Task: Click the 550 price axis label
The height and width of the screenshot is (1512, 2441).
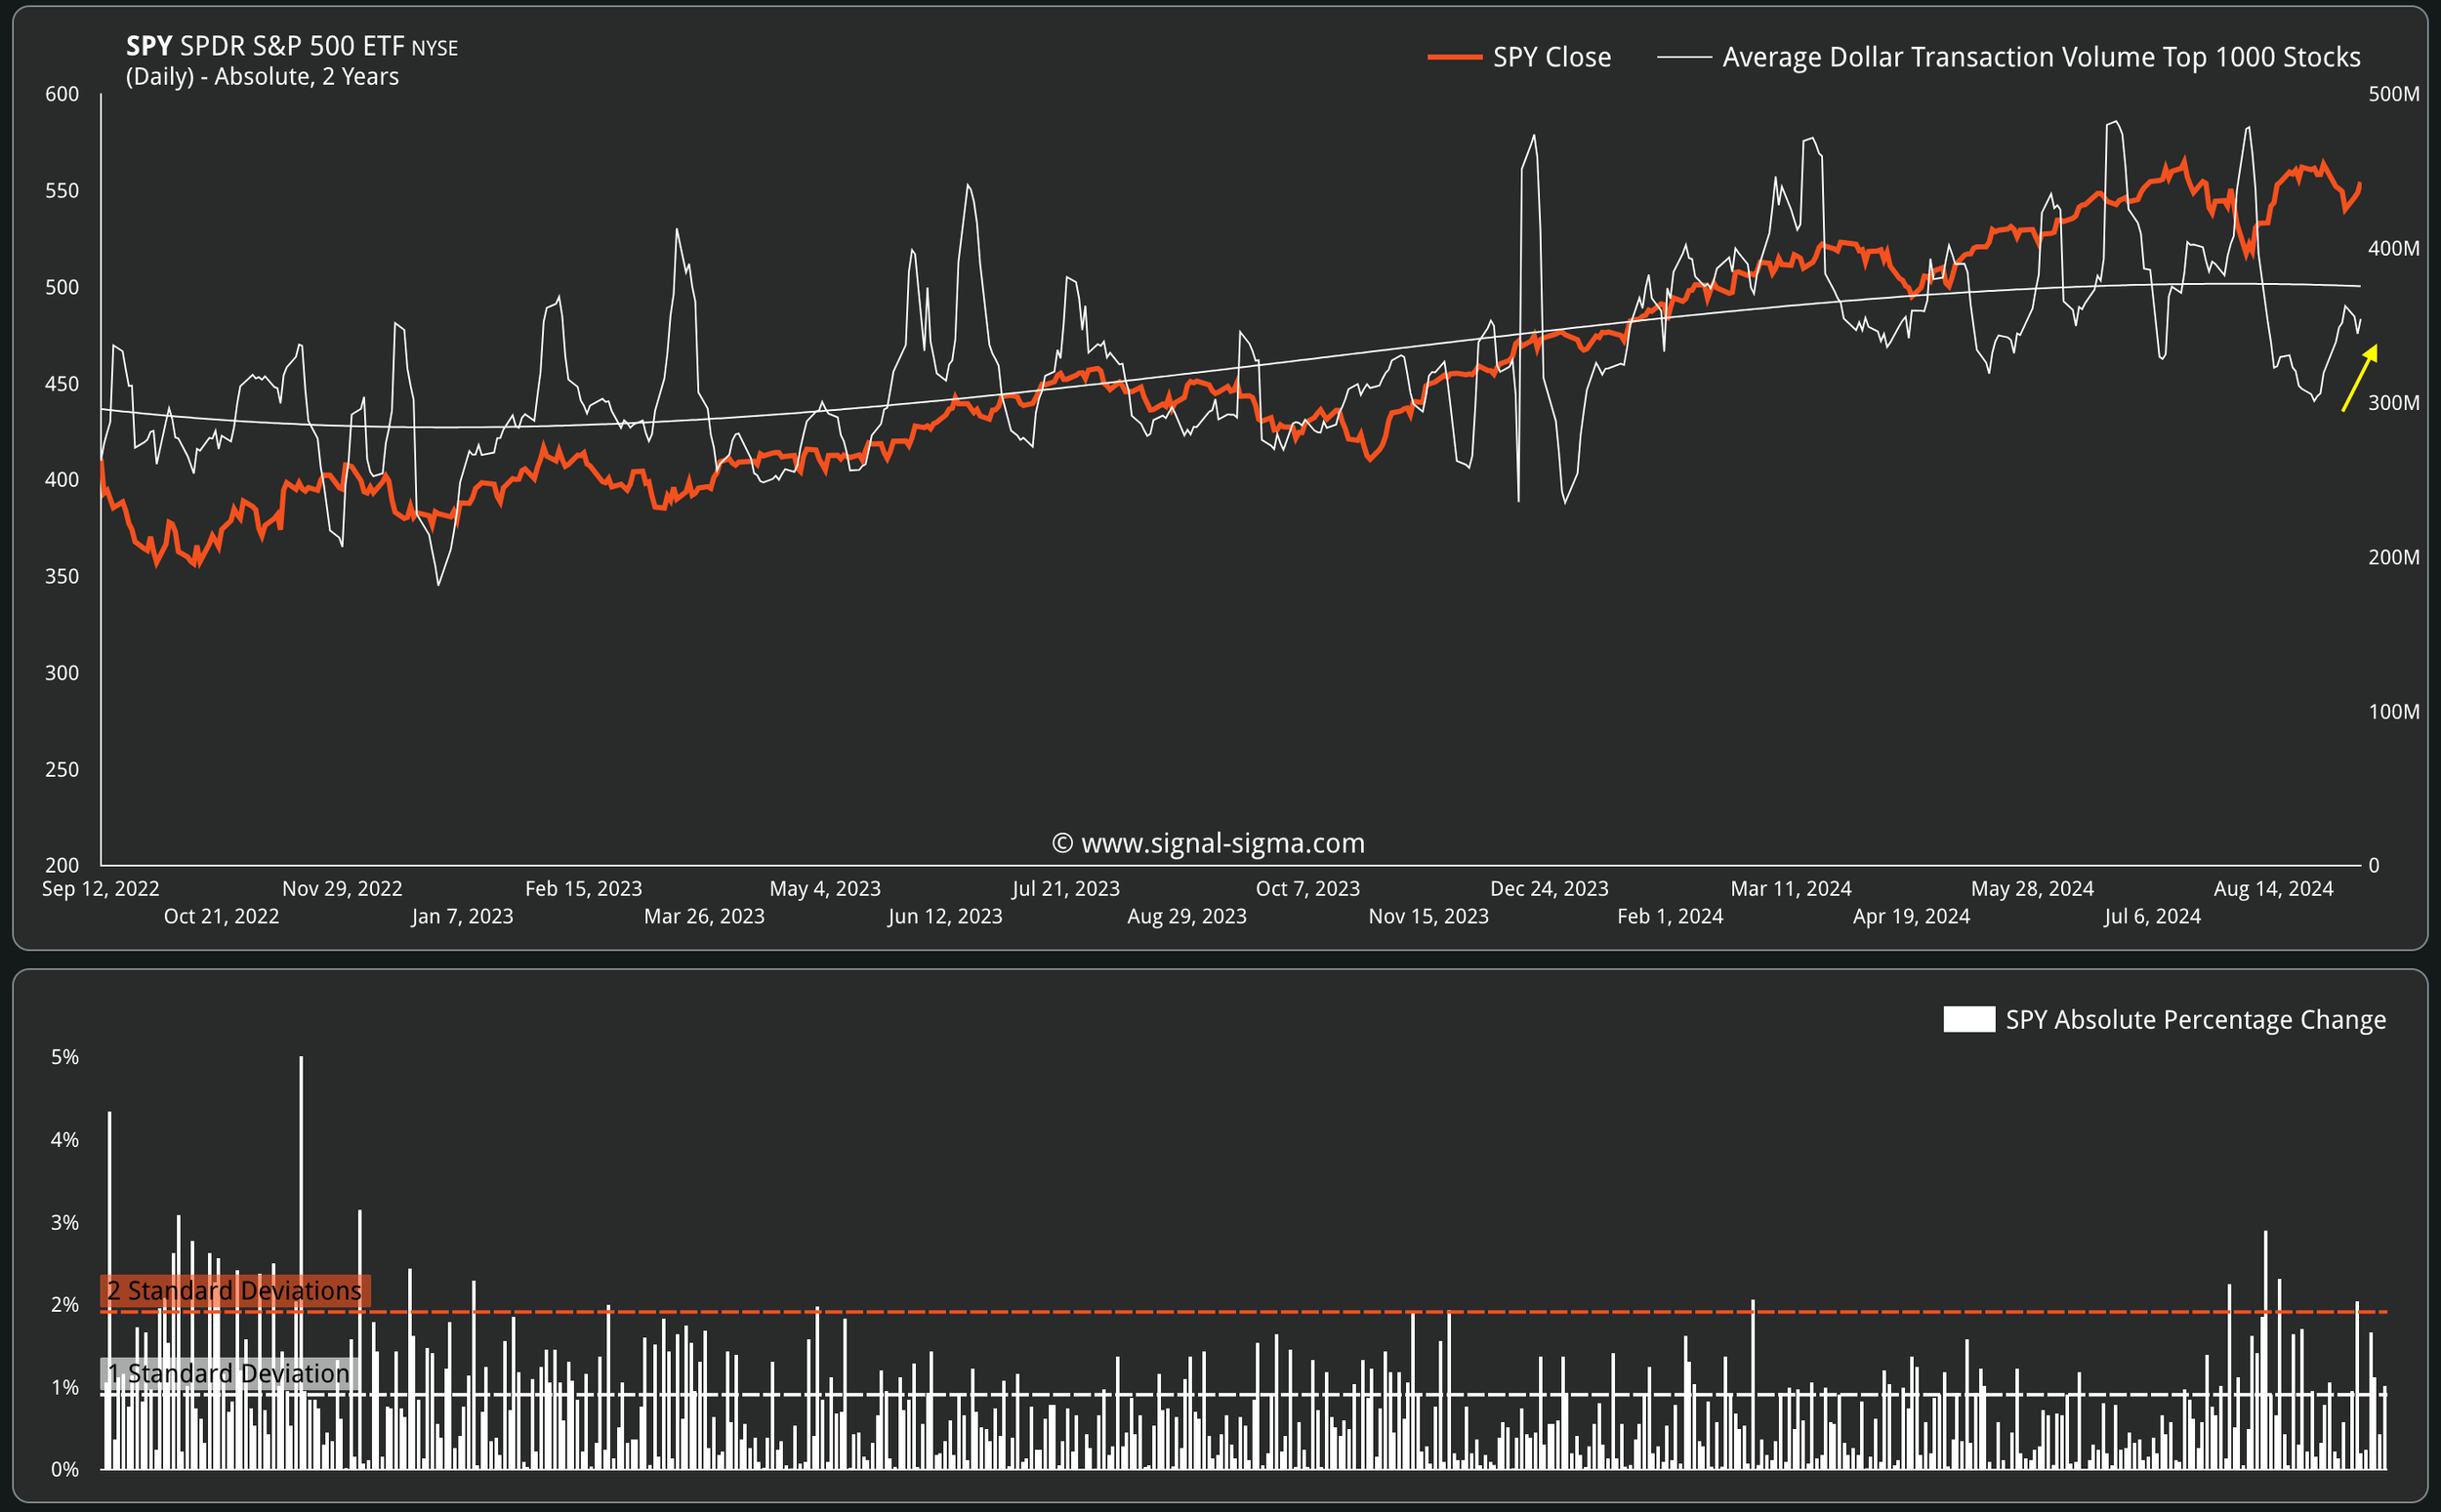Action: tap(62, 190)
